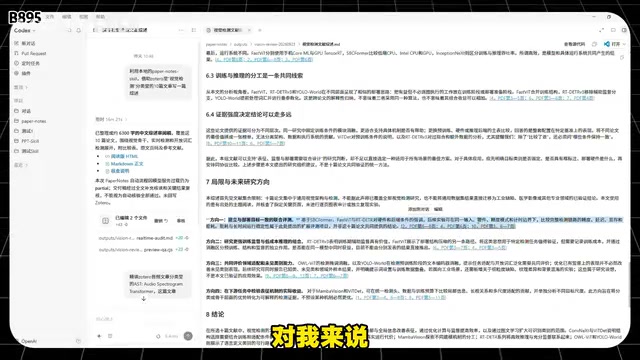Expand the section above the projects list
The height and width of the screenshot is (360, 640).
tap(21, 88)
